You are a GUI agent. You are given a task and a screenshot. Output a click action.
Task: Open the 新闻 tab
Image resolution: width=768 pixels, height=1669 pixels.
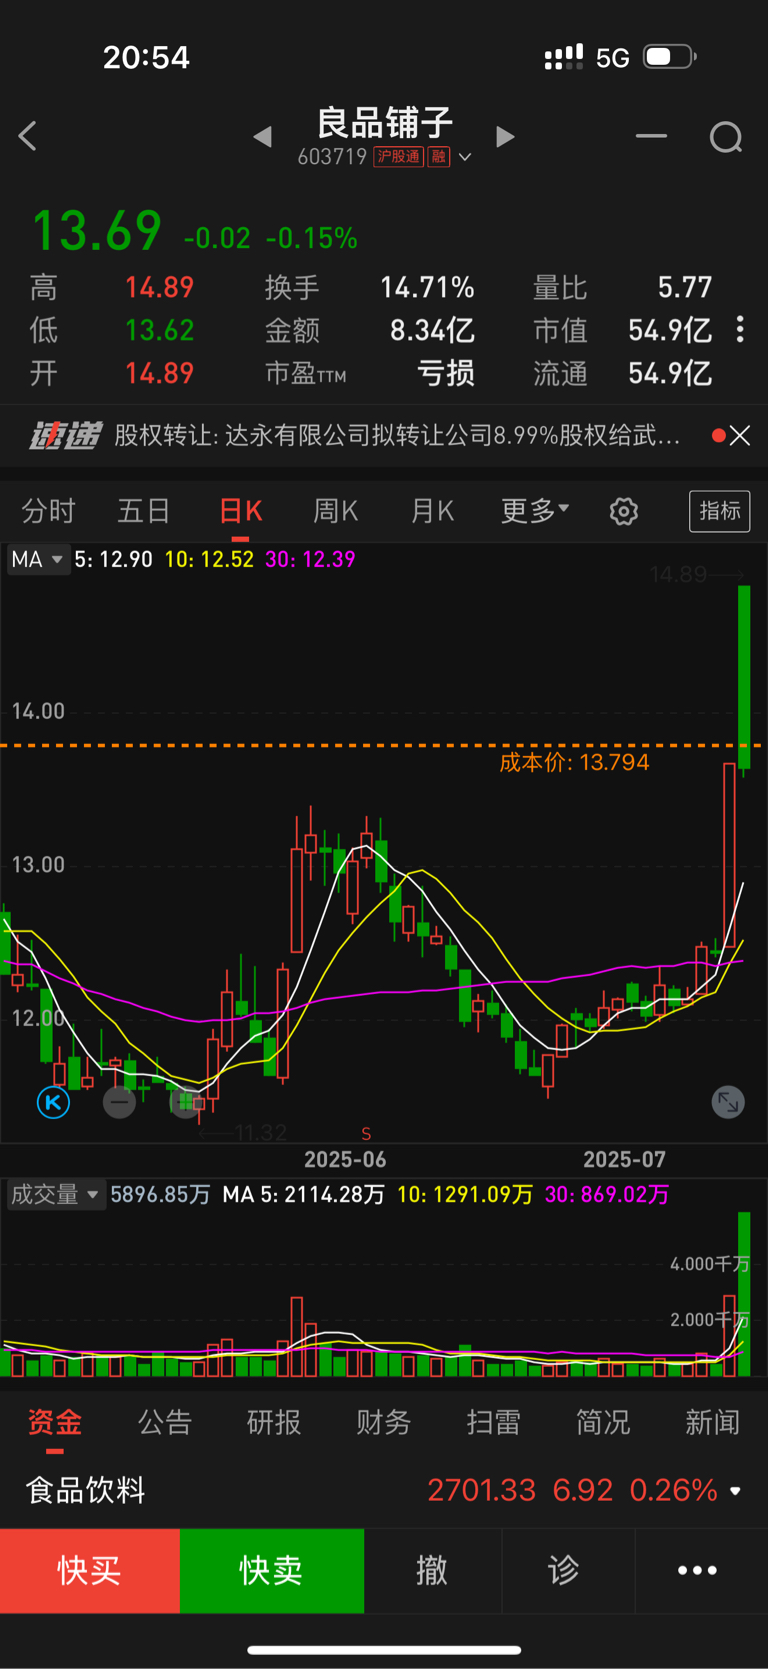(713, 1422)
